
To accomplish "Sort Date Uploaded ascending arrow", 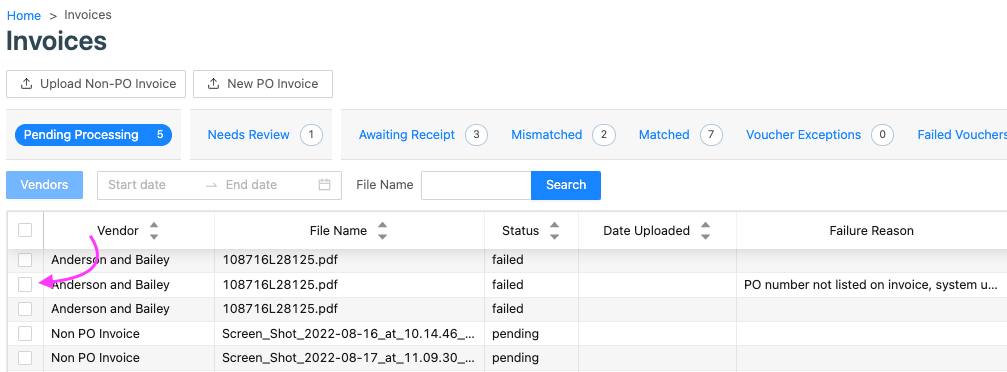I will point(705,226).
